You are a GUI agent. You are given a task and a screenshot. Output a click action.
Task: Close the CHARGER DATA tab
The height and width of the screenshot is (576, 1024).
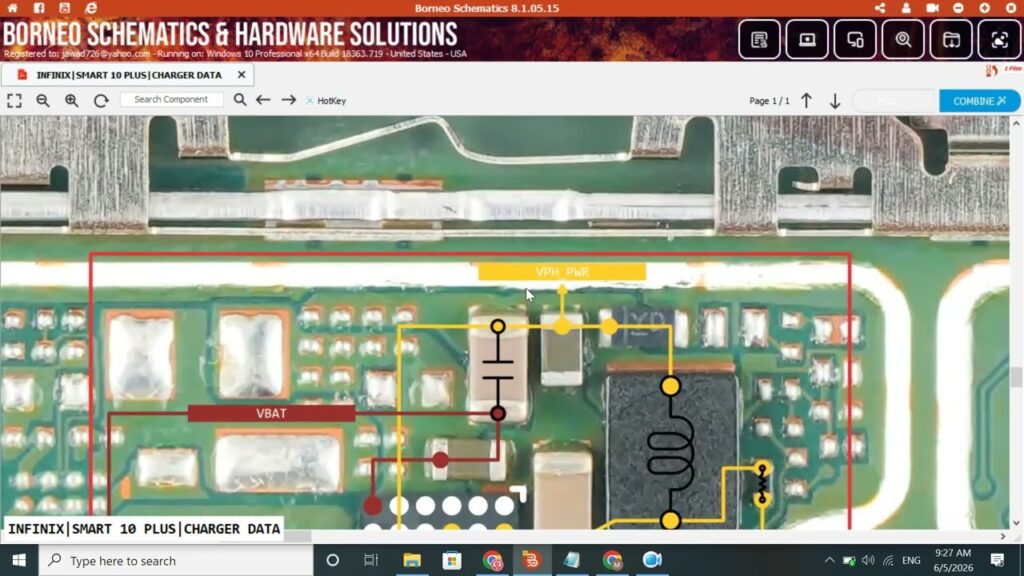242,74
